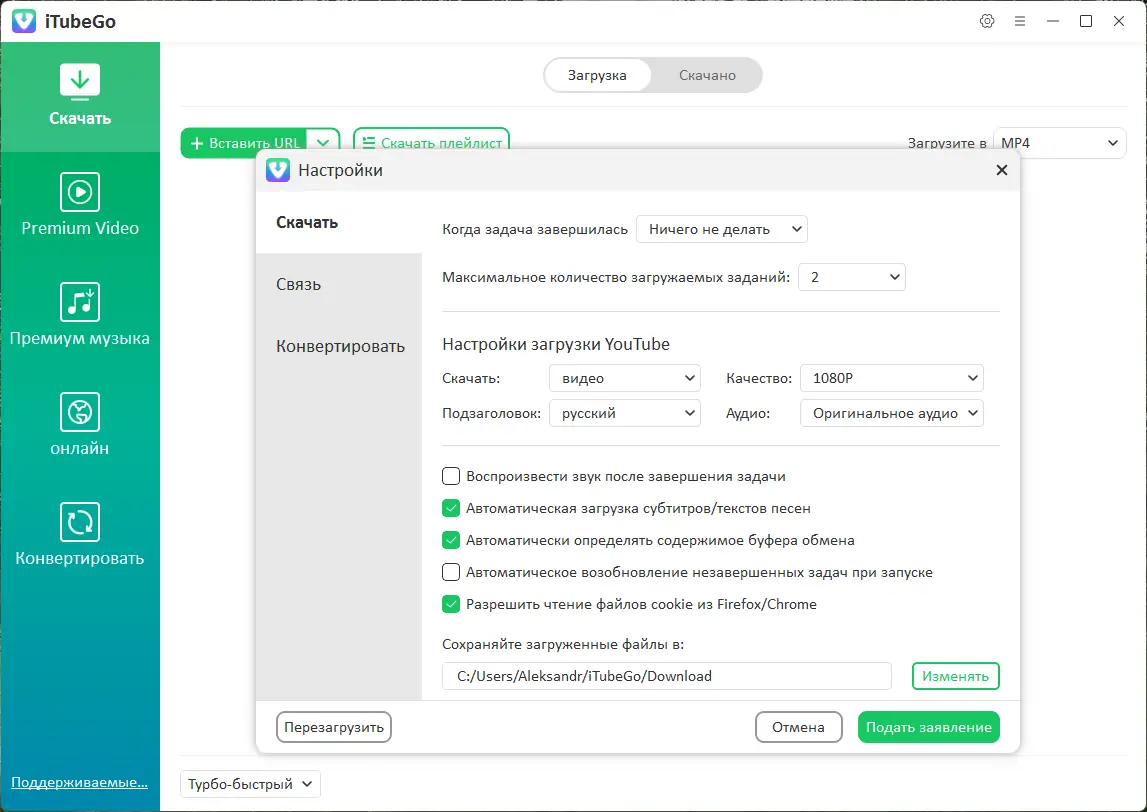The height and width of the screenshot is (812, 1147).
Task: Click the Подать заявление button
Action: [928, 727]
